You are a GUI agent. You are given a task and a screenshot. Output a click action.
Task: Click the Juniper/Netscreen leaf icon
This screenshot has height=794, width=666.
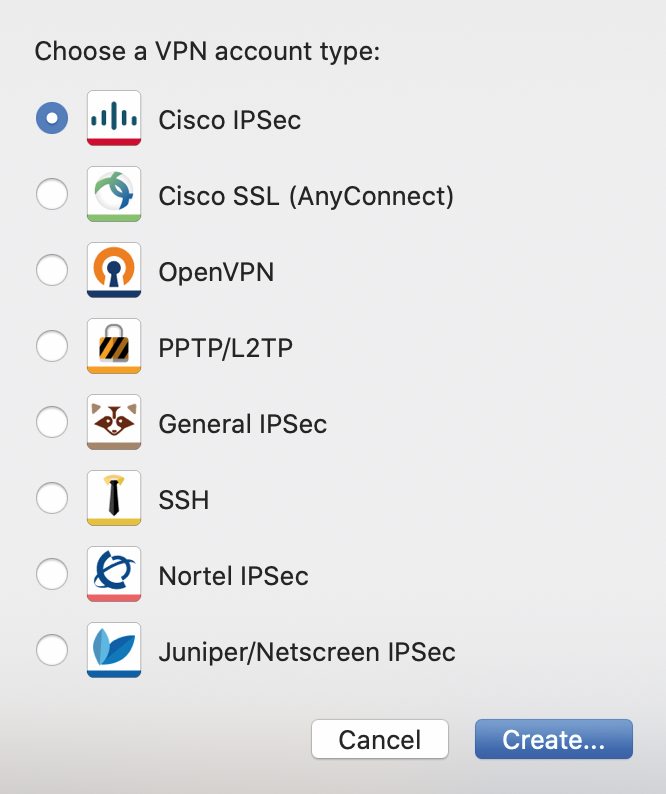pyautogui.click(x=114, y=650)
